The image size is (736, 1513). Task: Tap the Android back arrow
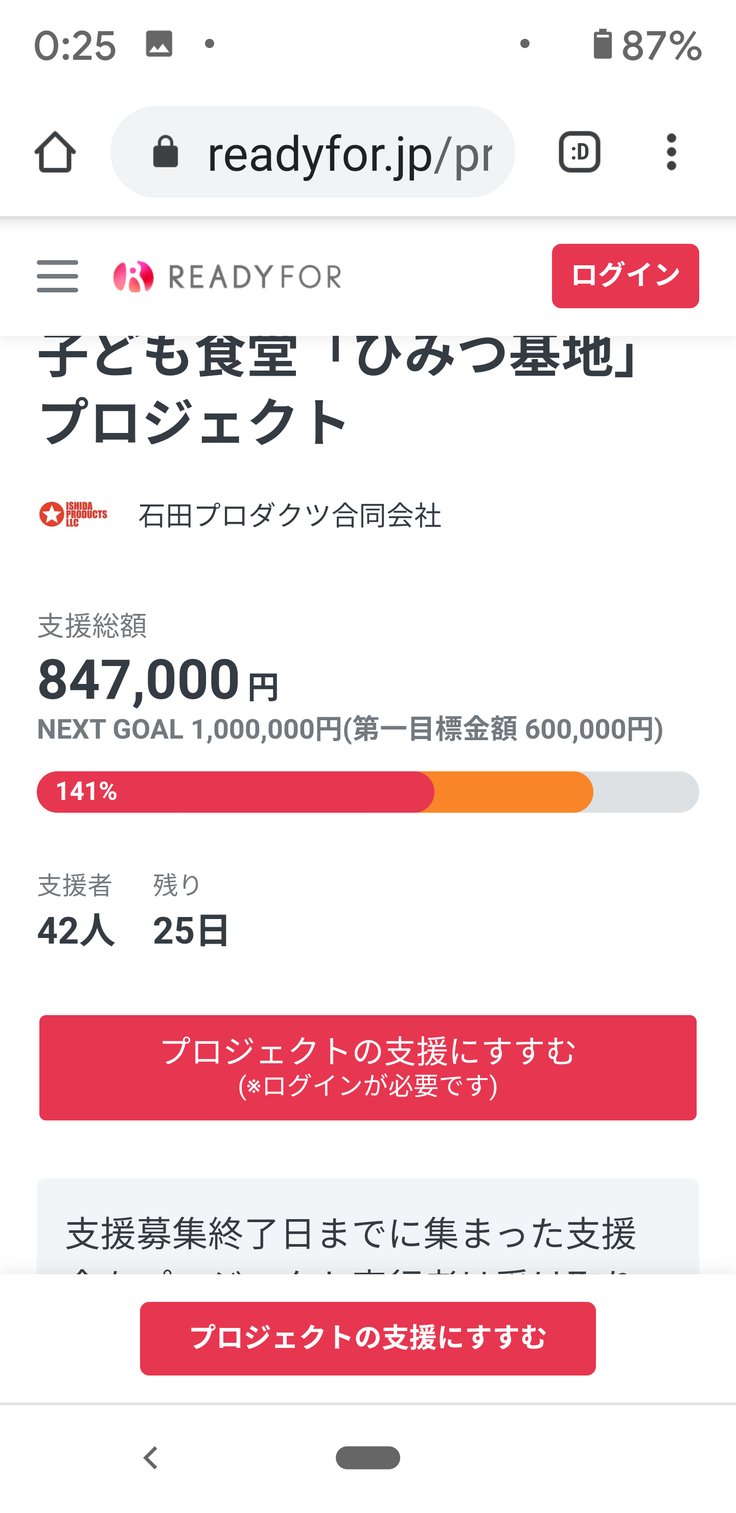tap(151, 1458)
